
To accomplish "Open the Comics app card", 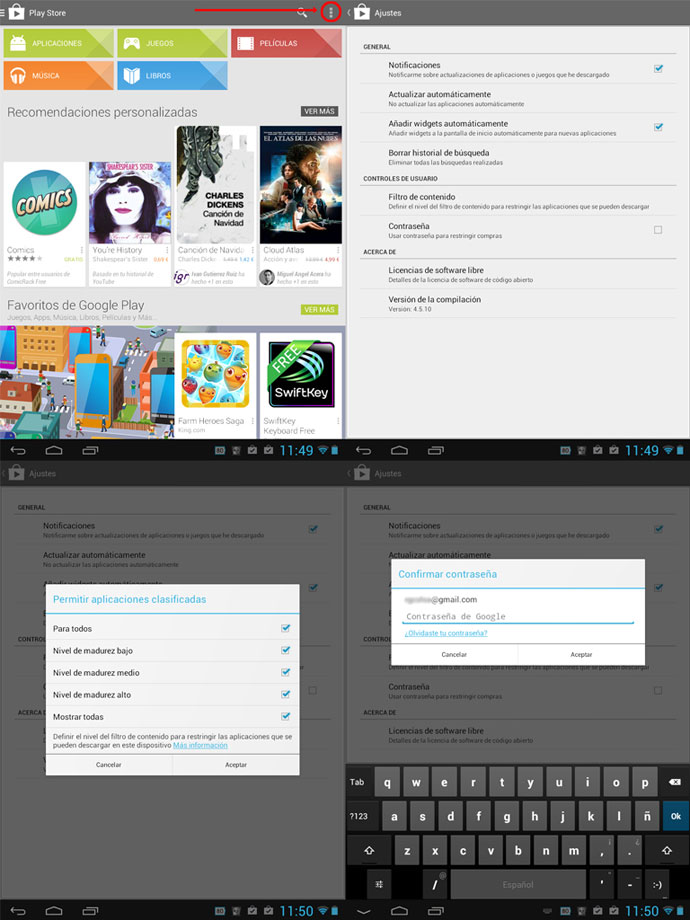I will [x=45, y=224].
